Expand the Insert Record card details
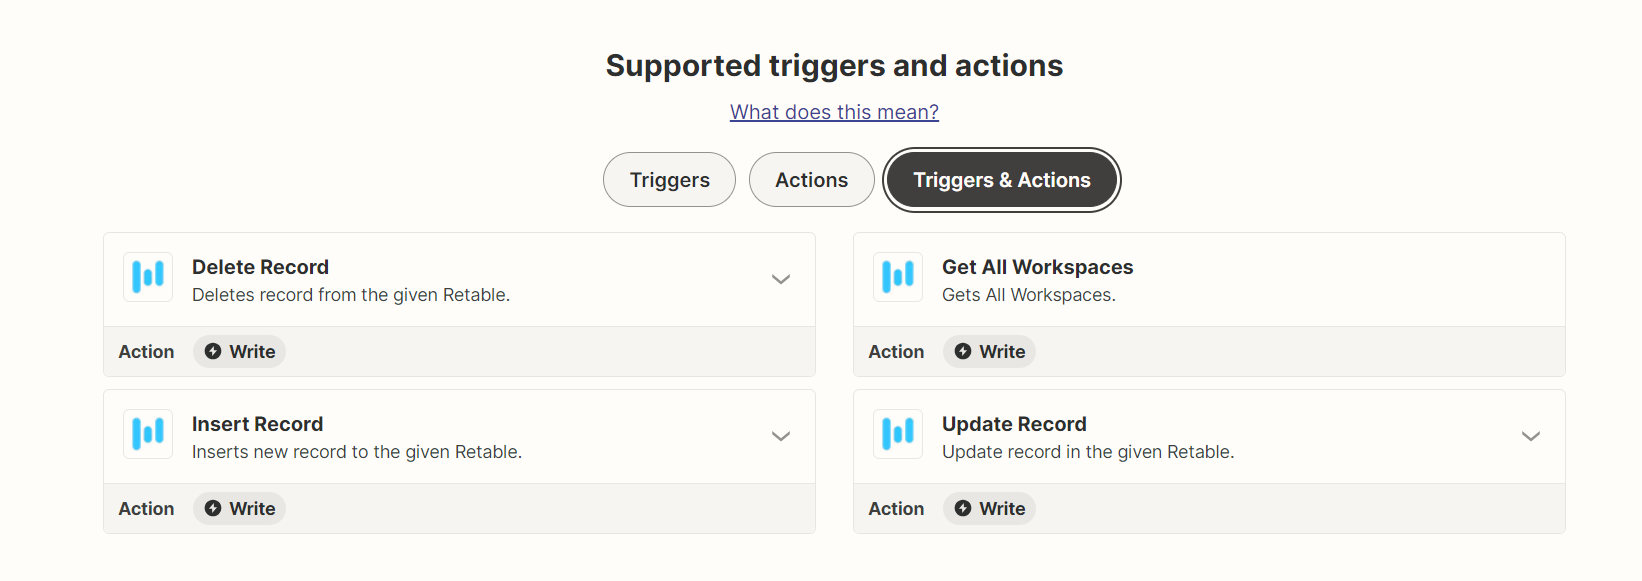1642x581 pixels. tap(781, 436)
